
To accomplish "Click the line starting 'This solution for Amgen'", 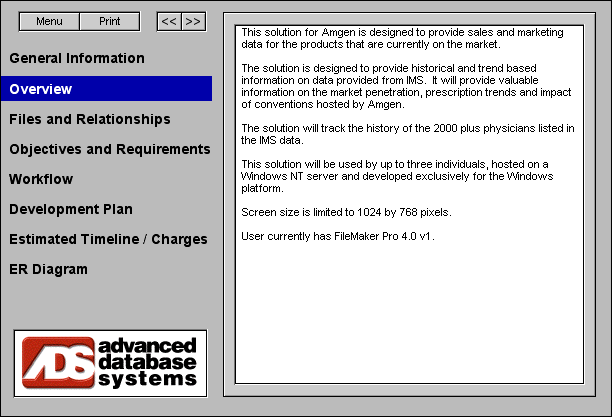I will coord(402,32).
